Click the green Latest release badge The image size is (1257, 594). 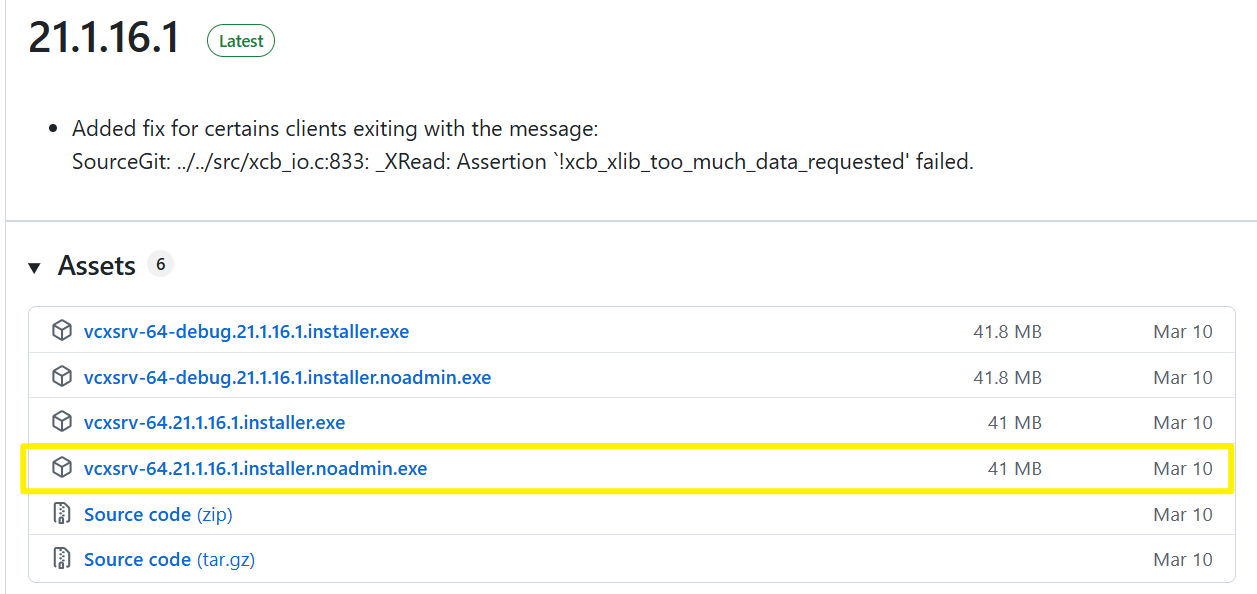(x=241, y=41)
